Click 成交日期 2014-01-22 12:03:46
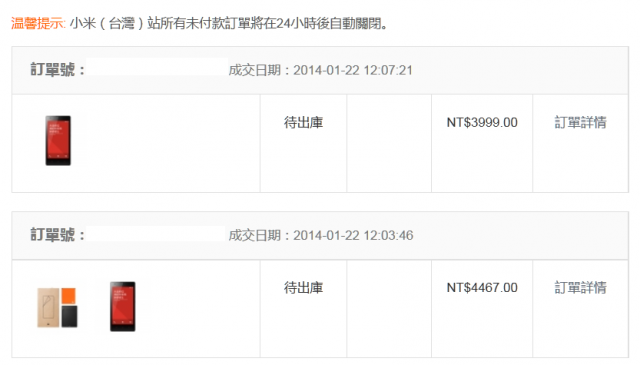640x365 pixels. (x=321, y=235)
